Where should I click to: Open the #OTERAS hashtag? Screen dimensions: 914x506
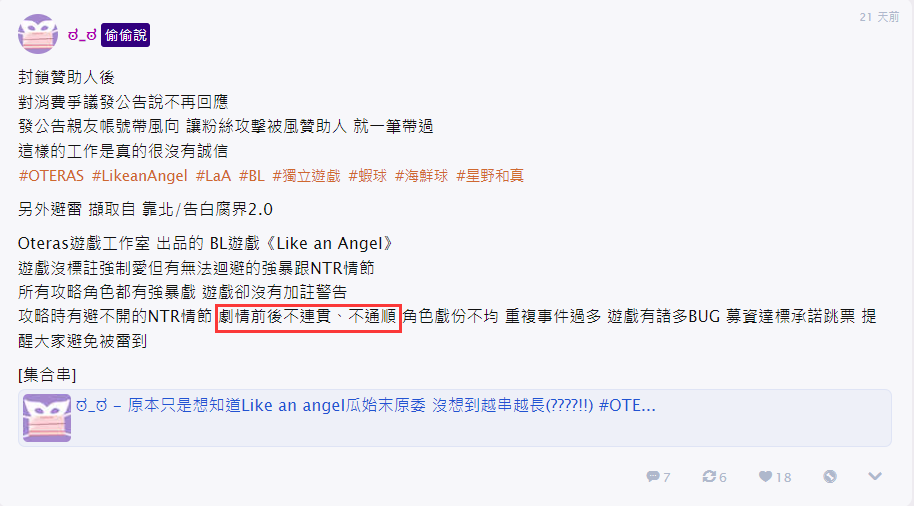(51, 175)
